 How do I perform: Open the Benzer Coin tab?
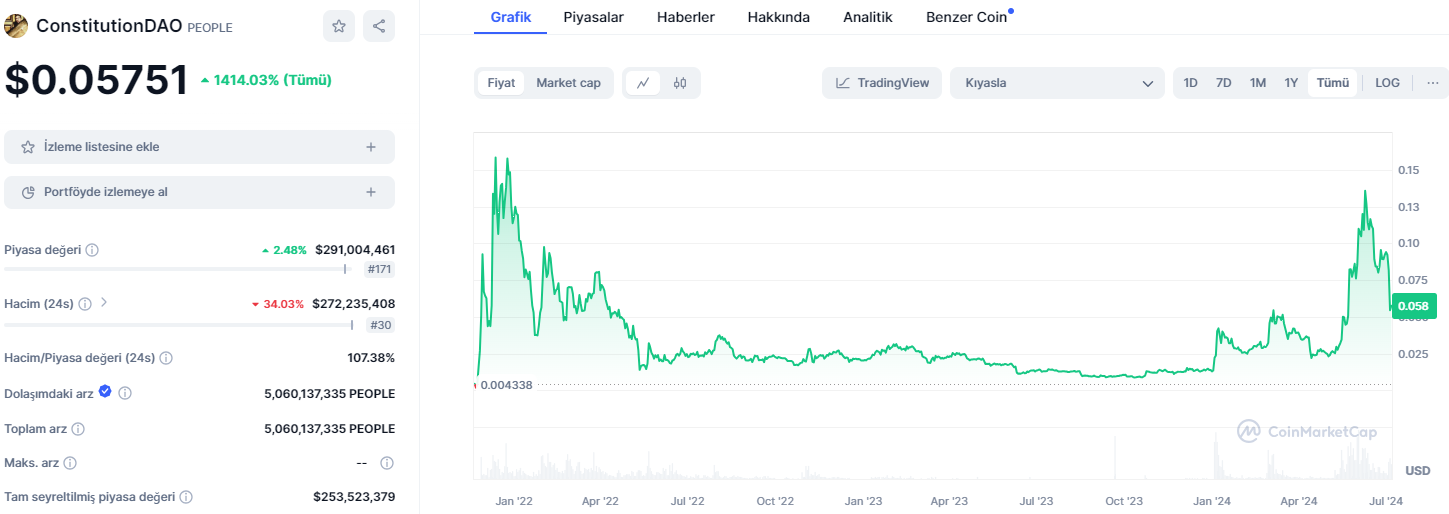[967, 17]
